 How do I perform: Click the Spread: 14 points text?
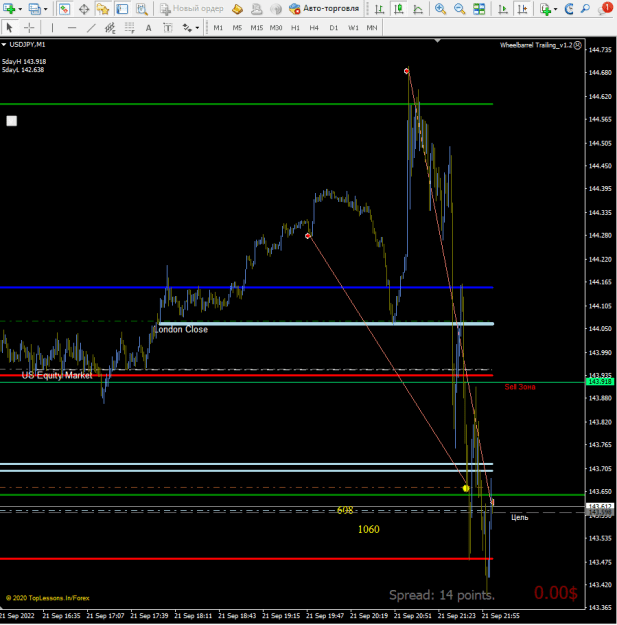pos(442,595)
